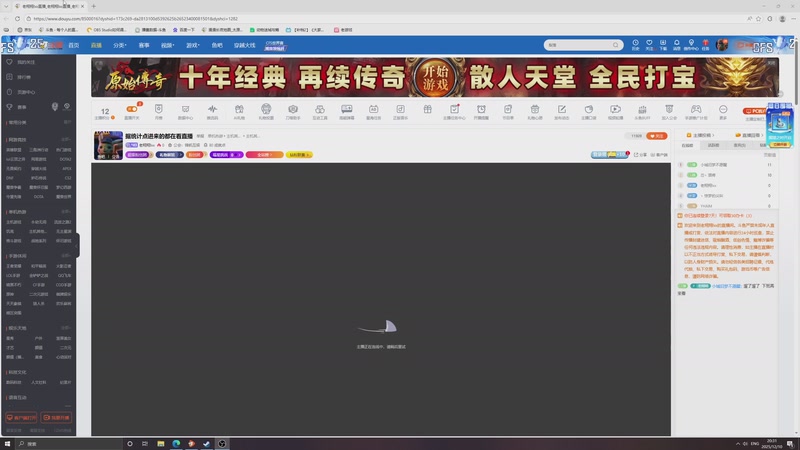Click the gamepad promotion plan icon
Viewport: 800px width, 450px height.
696,109
